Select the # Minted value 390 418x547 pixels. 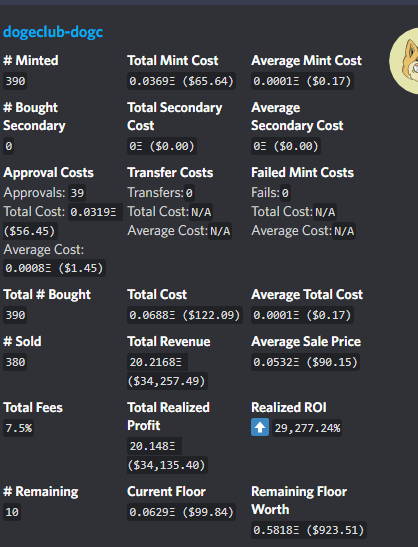15,81
